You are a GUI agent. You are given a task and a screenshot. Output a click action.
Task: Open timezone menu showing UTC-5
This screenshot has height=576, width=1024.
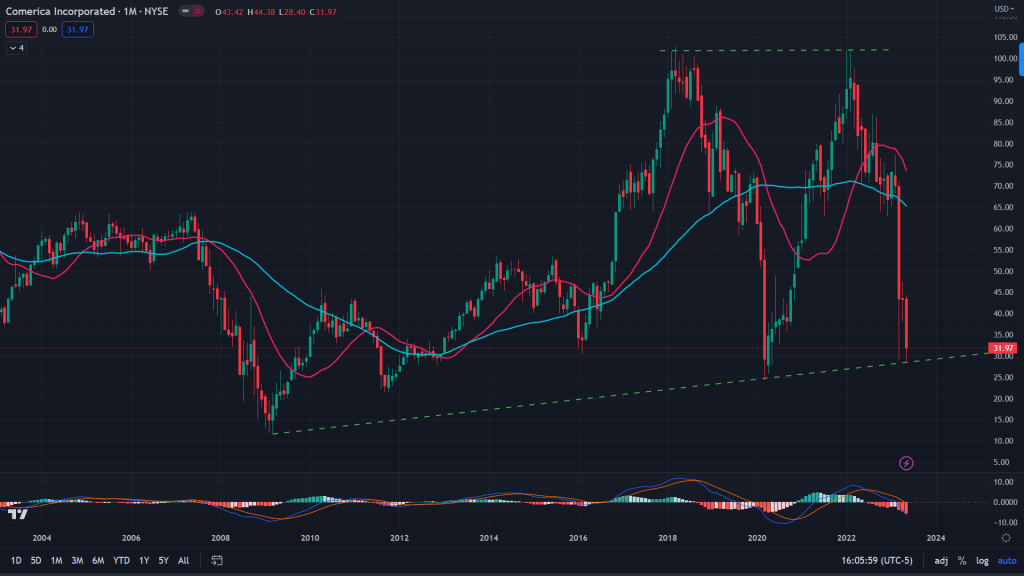pos(881,561)
